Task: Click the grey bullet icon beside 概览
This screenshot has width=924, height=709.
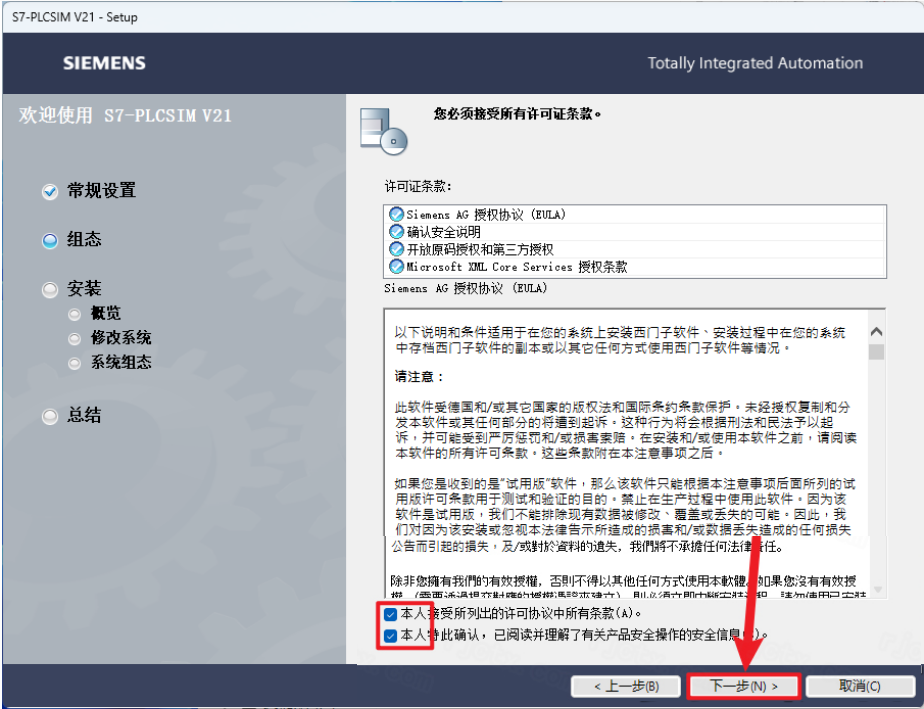Action: click(74, 314)
